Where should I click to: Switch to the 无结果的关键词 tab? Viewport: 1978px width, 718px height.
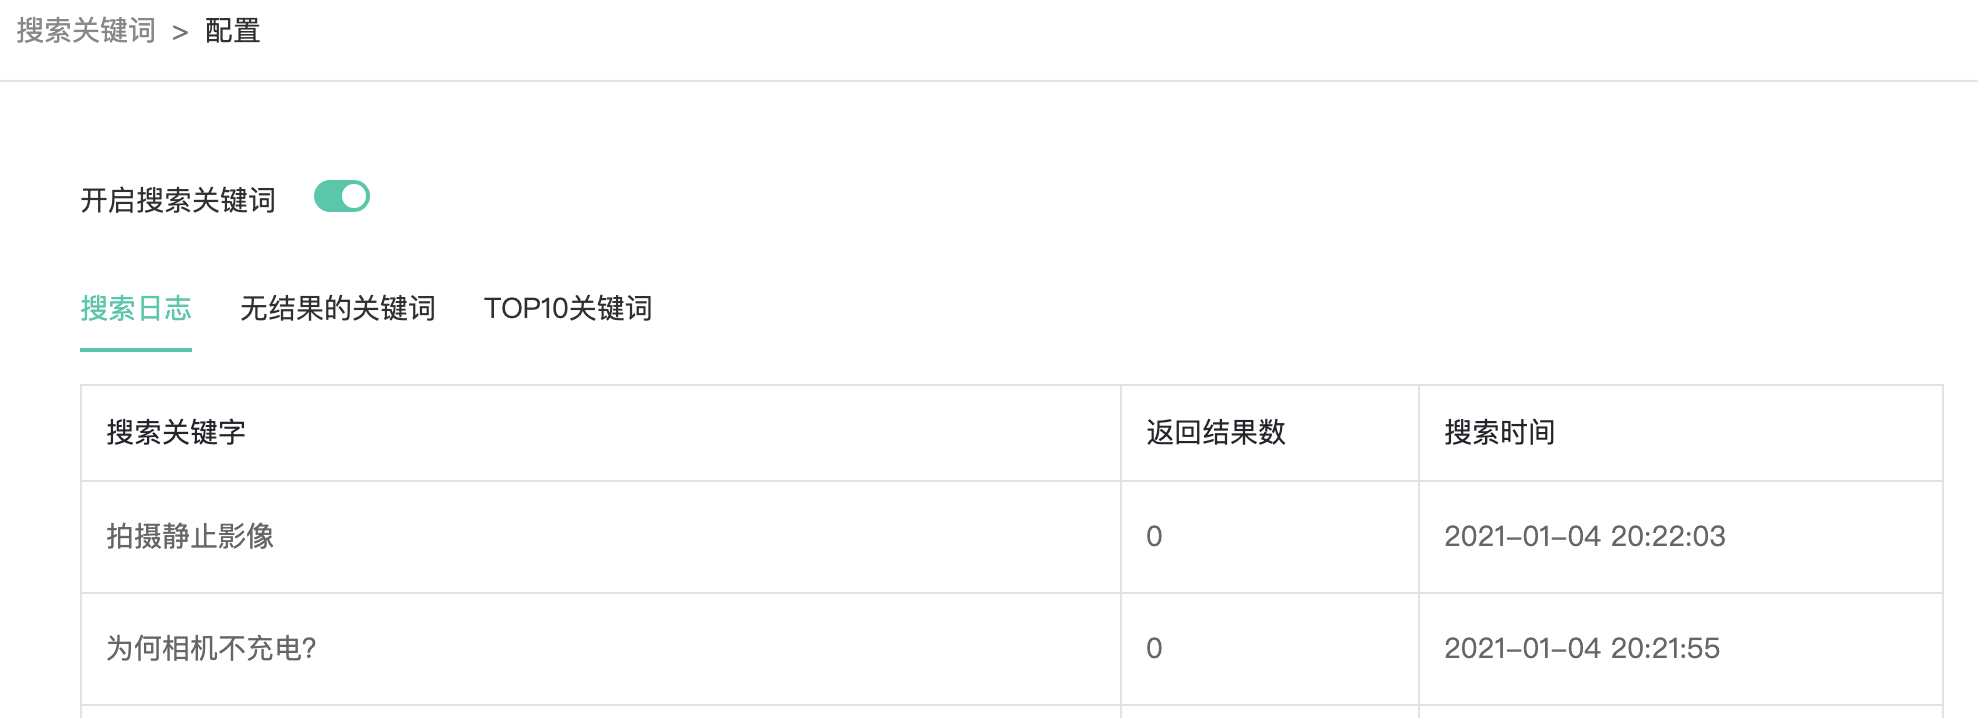click(338, 308)
